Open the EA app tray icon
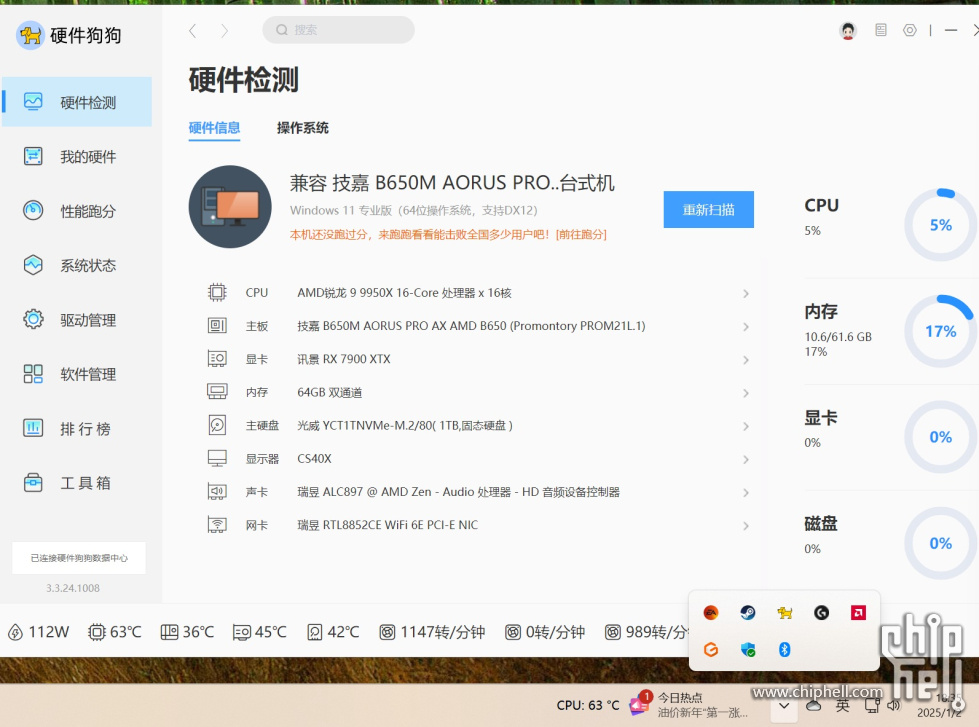 (x=711, y=613)
